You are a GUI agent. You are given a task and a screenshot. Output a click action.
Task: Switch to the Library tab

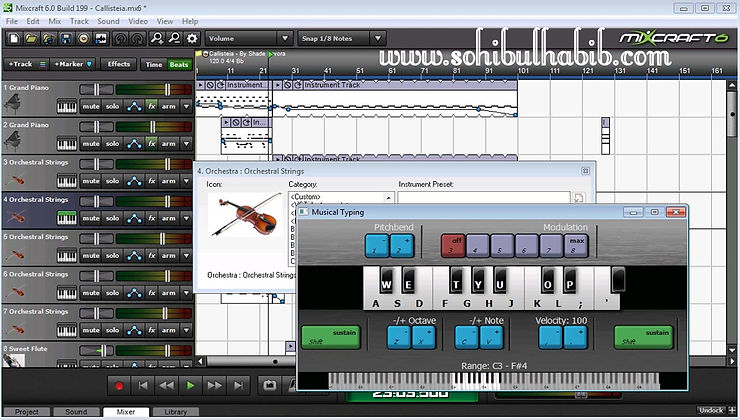click(176, 412)
